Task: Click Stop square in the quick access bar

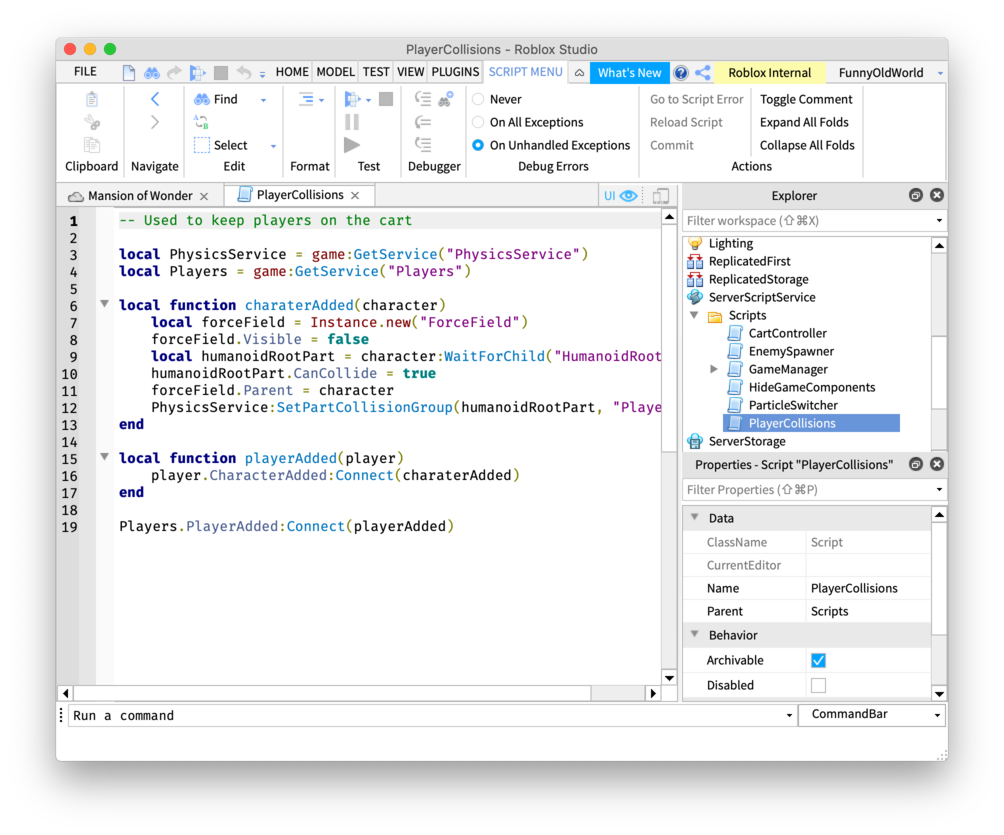Action: (221, 73)
